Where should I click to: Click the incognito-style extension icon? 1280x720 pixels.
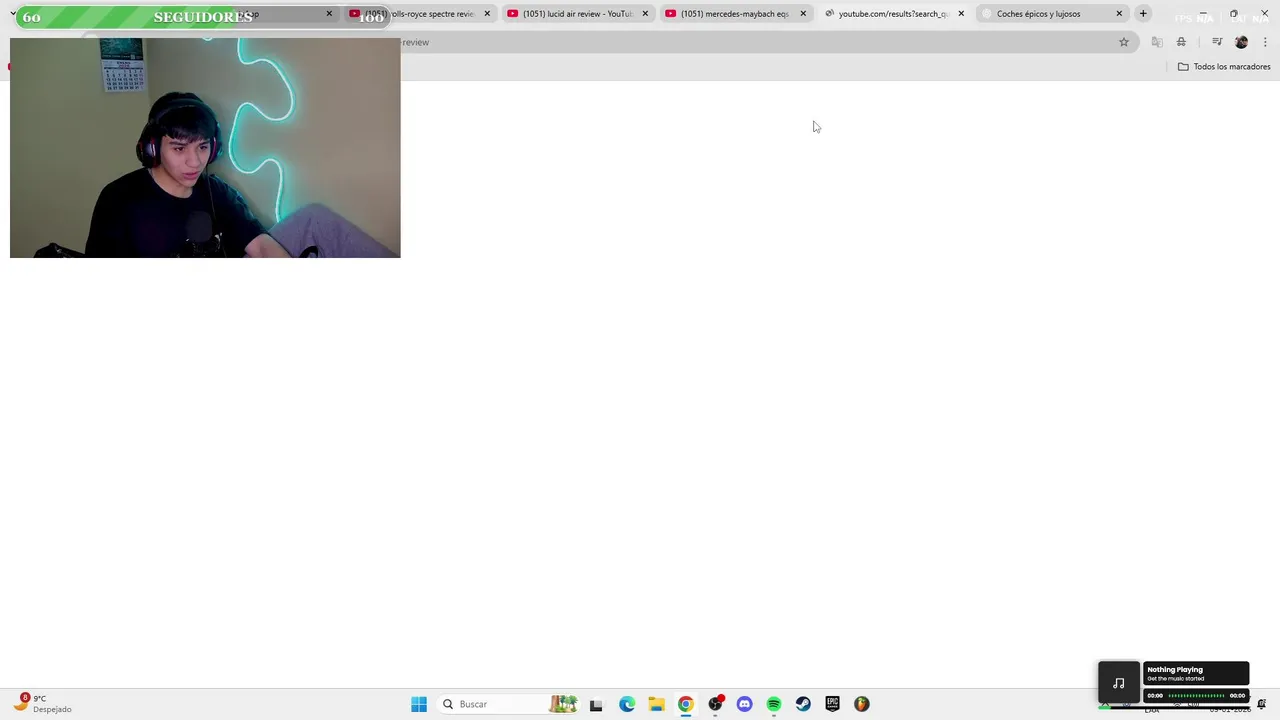1181,42
